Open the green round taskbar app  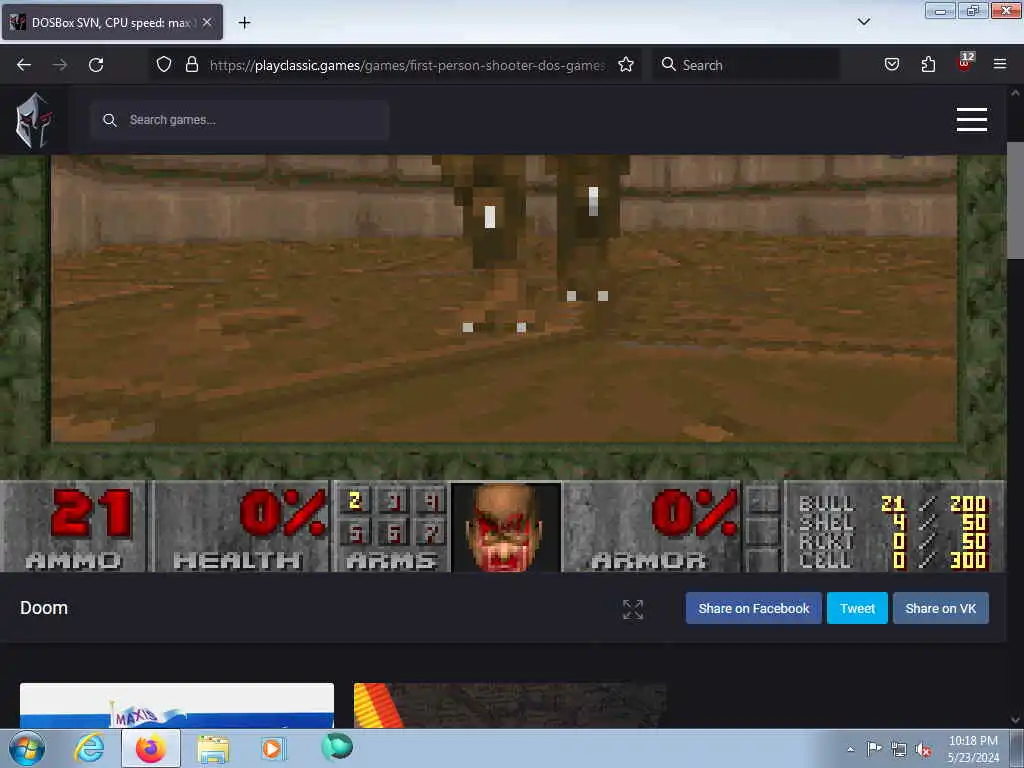(337, 747)
